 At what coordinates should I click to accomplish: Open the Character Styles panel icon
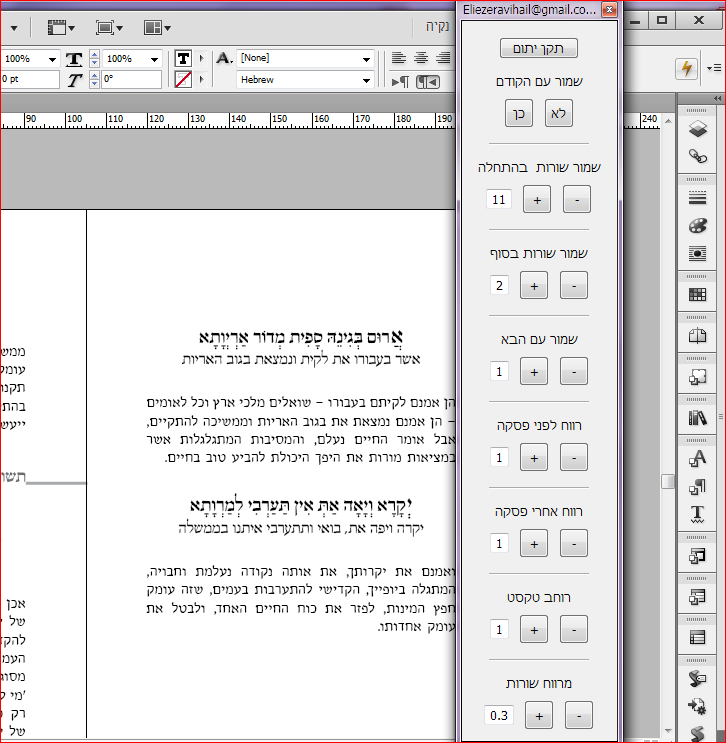pos(698,459)
